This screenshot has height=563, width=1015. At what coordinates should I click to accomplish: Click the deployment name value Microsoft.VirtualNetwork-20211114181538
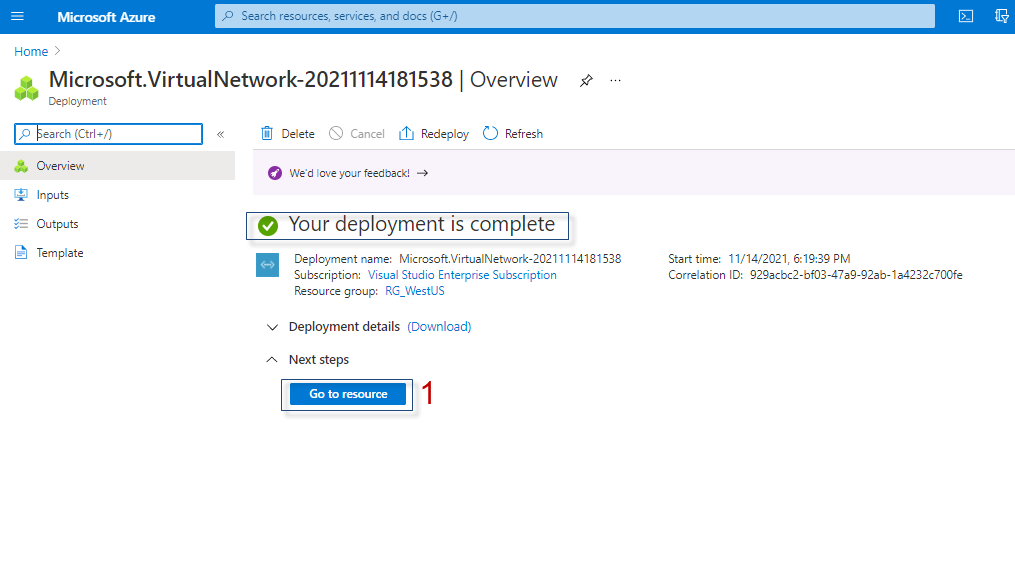click(x=510, y=259)
